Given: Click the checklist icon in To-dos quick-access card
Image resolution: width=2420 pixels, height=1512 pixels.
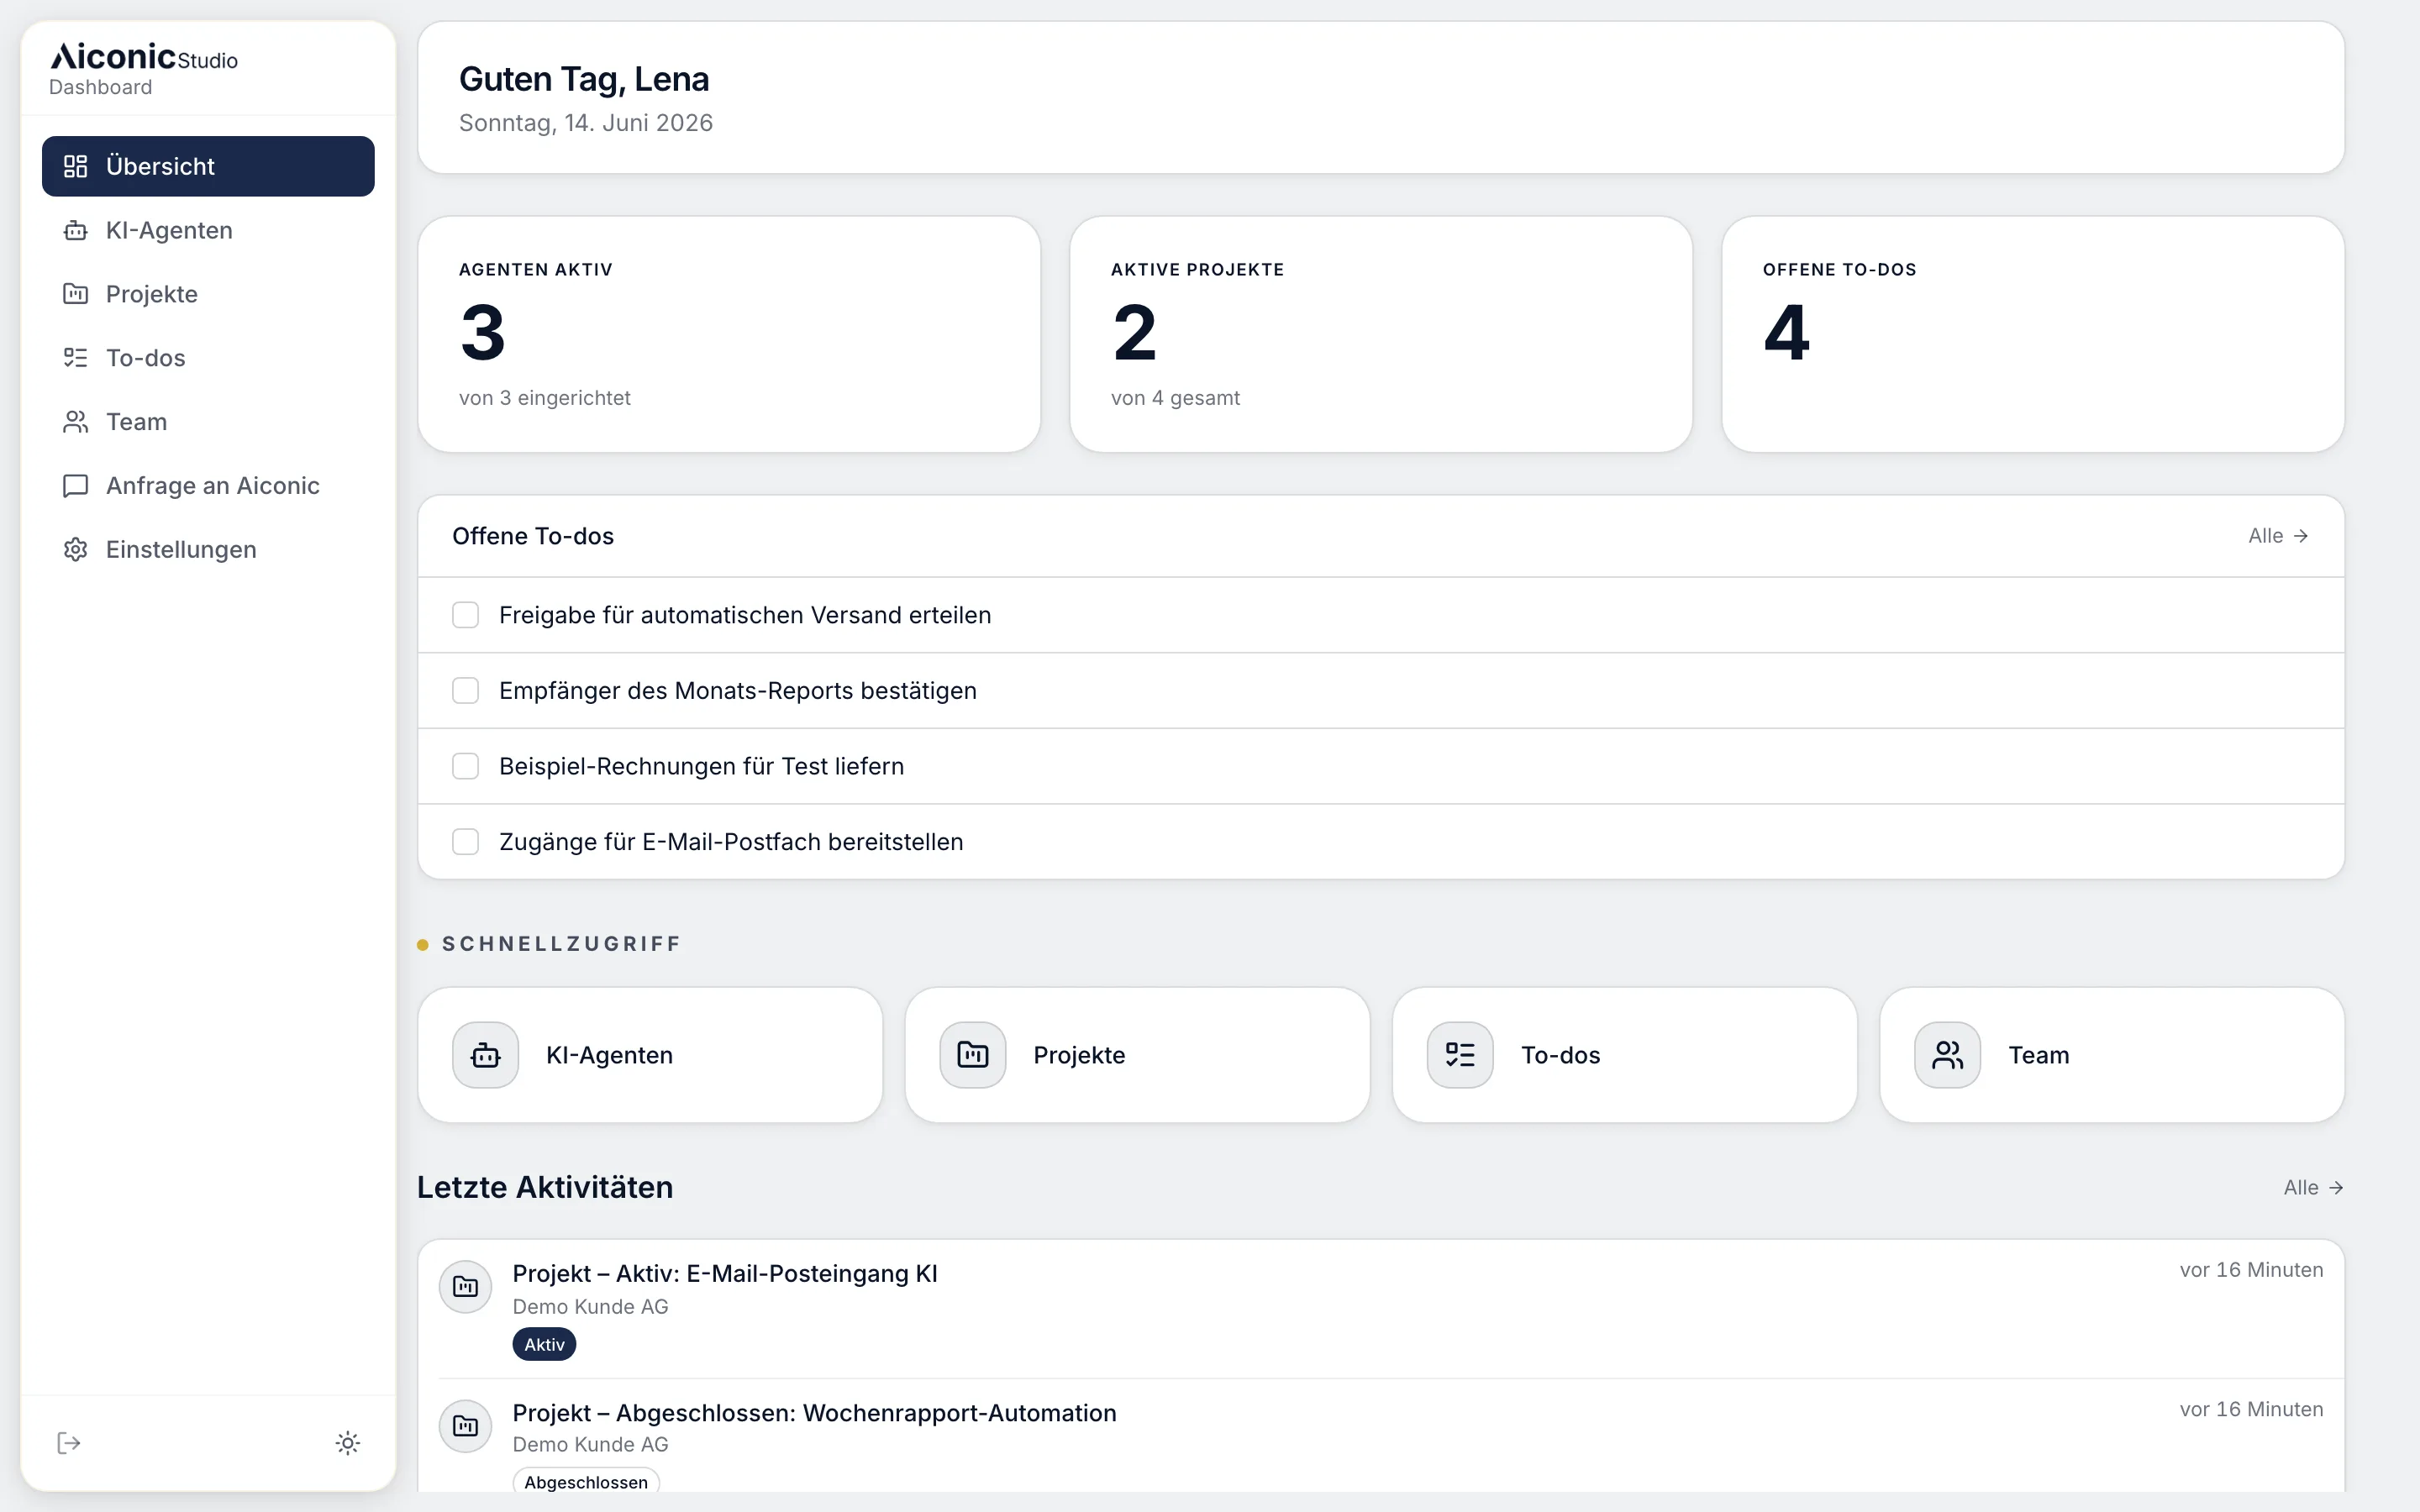Looking at the screenshot, I should [1460, 1055].
